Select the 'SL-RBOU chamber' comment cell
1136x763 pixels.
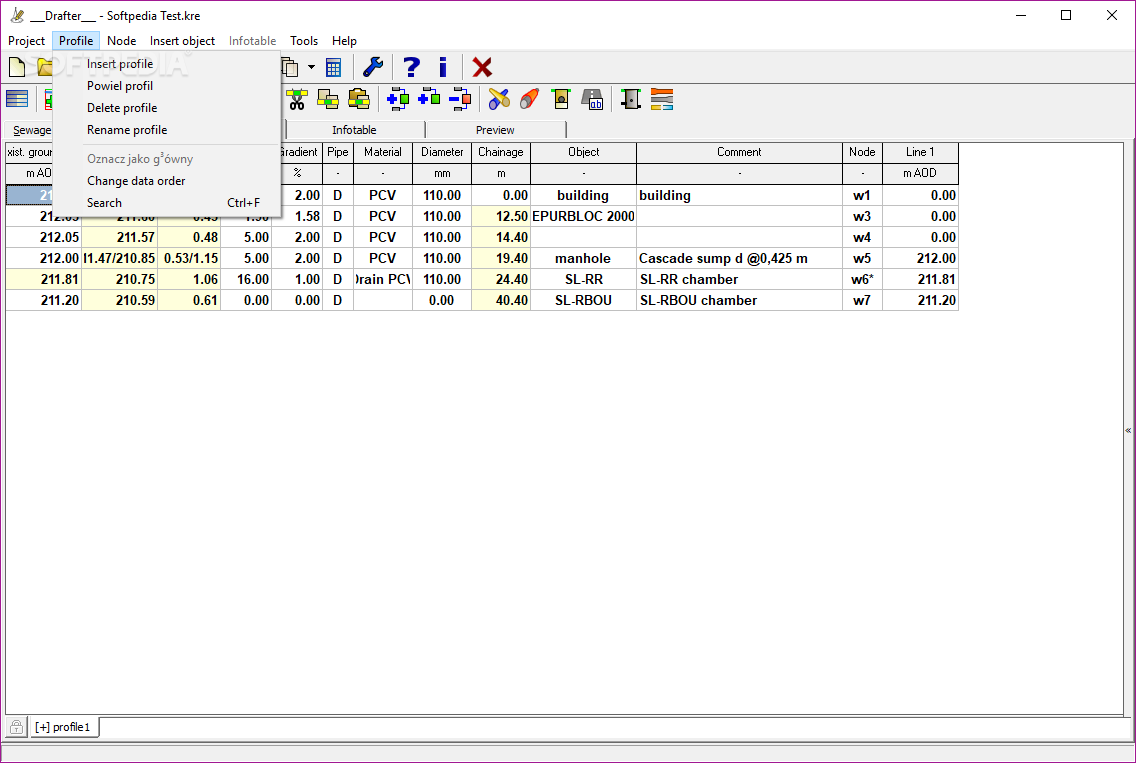[739, 300]
